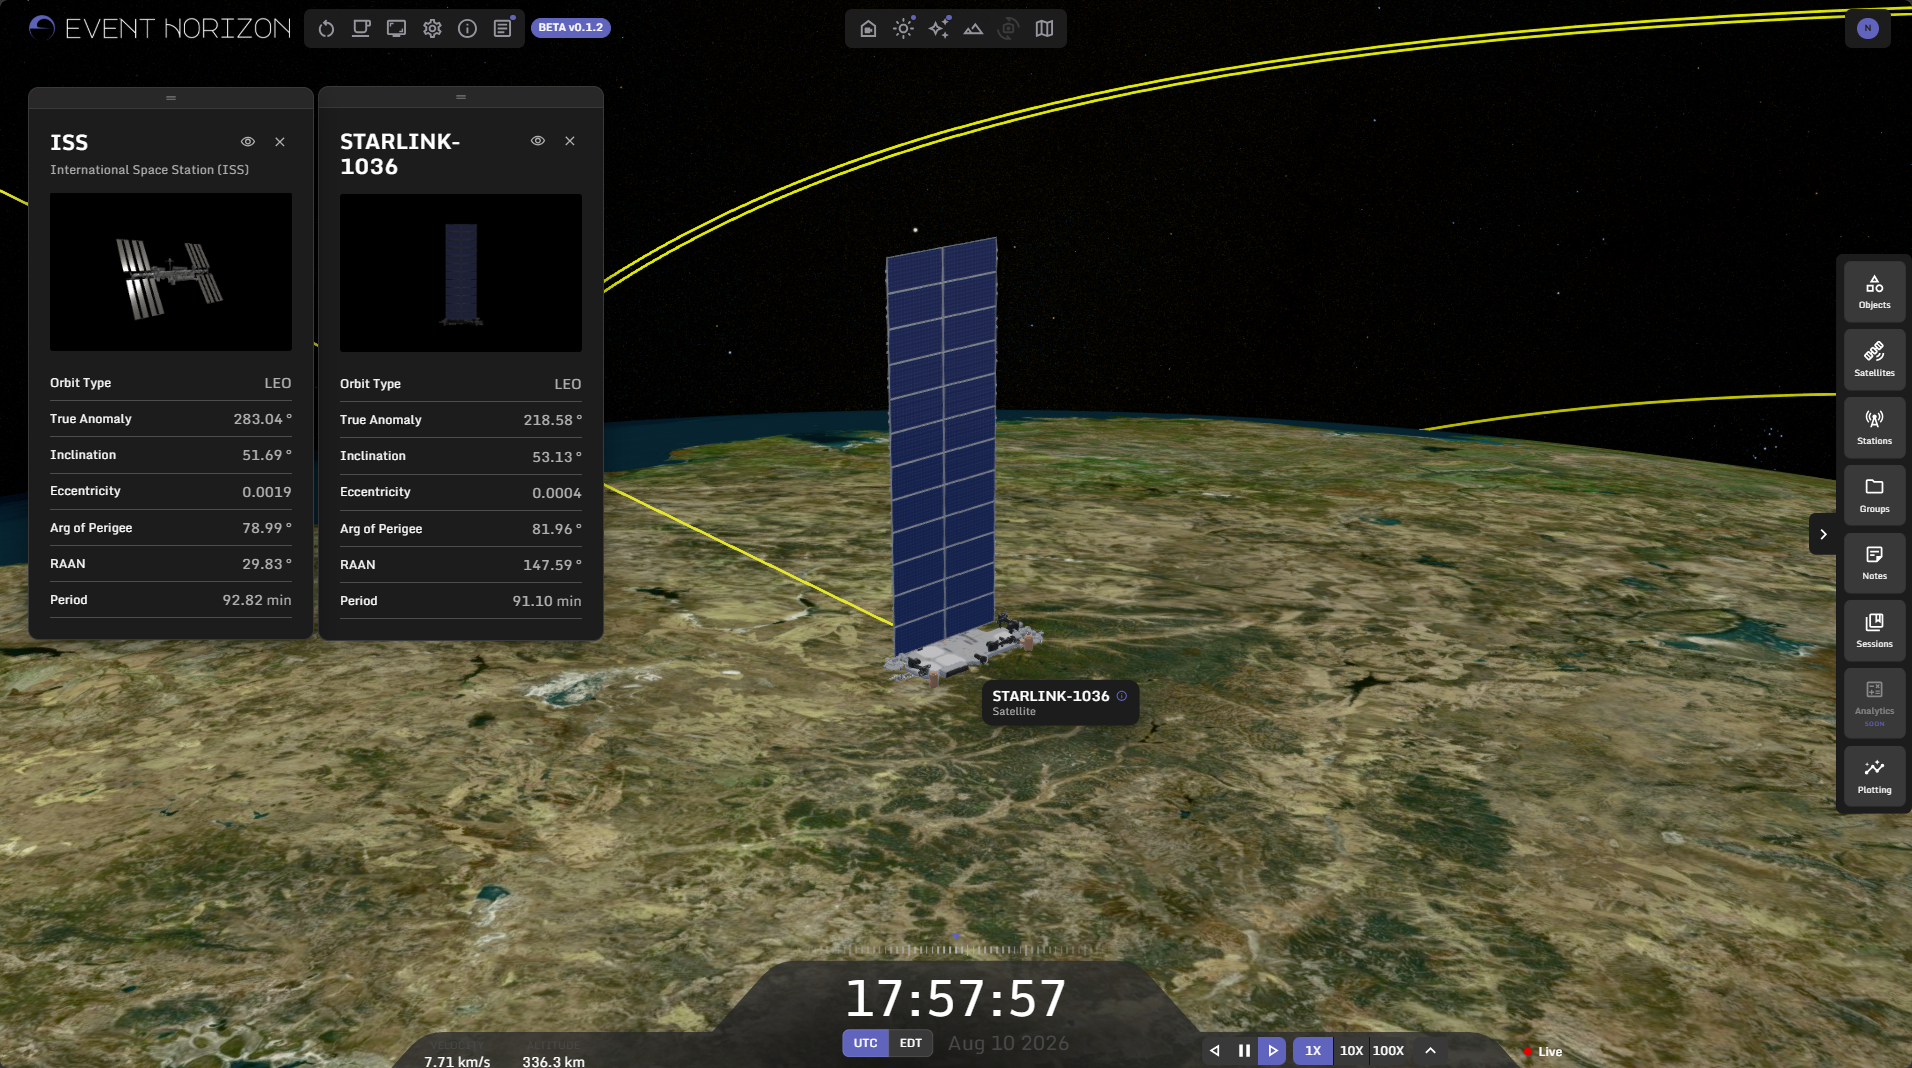Click the STARLINK-1036 label info icon

1122,696
